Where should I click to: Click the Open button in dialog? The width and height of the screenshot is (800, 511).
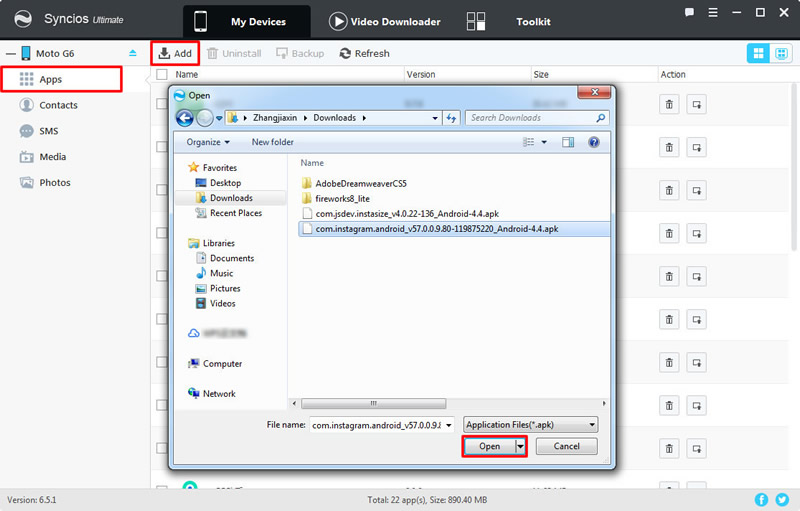pyautogui.click(x=490, y=446)
